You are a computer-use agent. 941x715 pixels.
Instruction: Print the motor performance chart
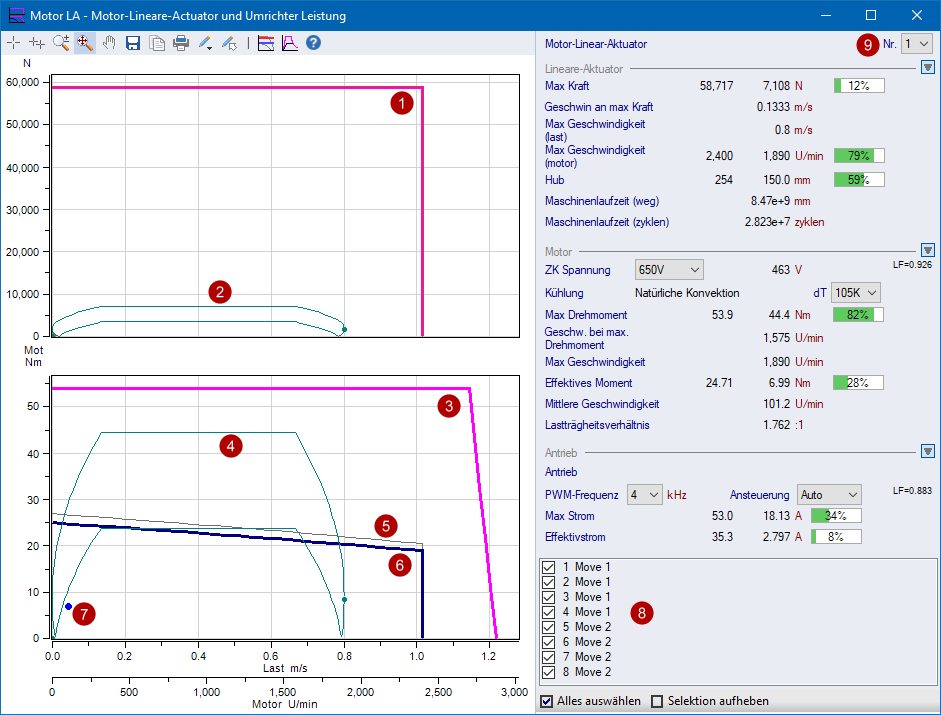tap(181, 43)
